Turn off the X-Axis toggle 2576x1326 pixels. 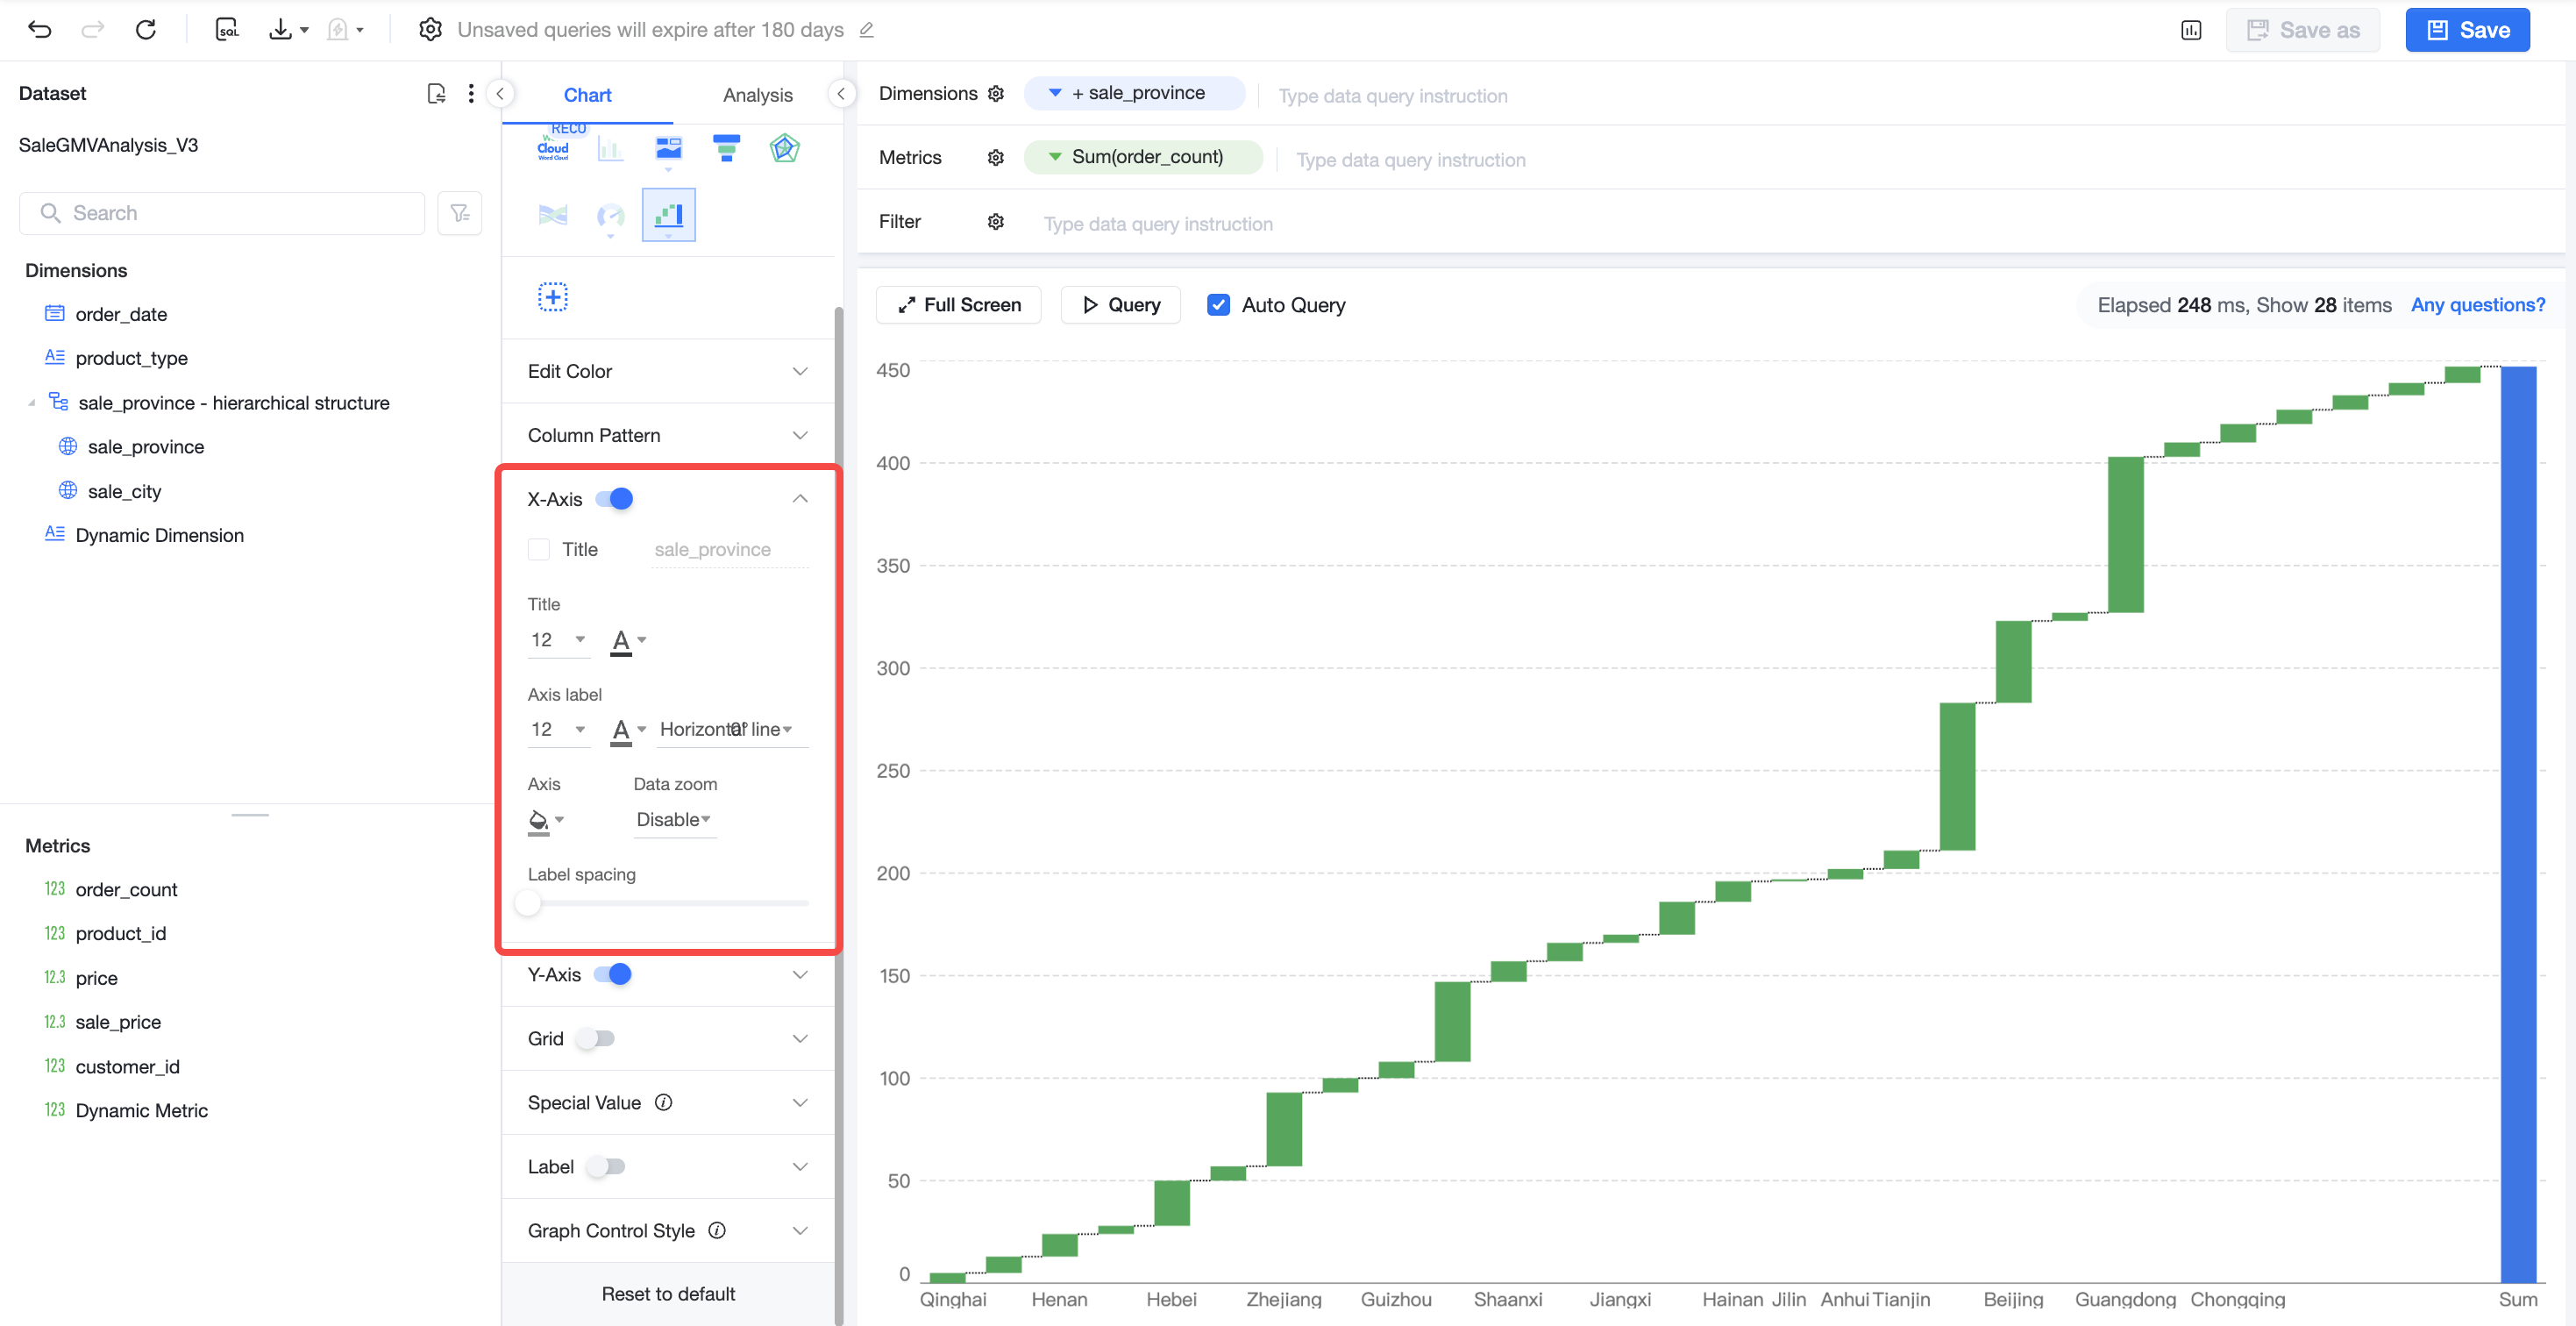614,499
